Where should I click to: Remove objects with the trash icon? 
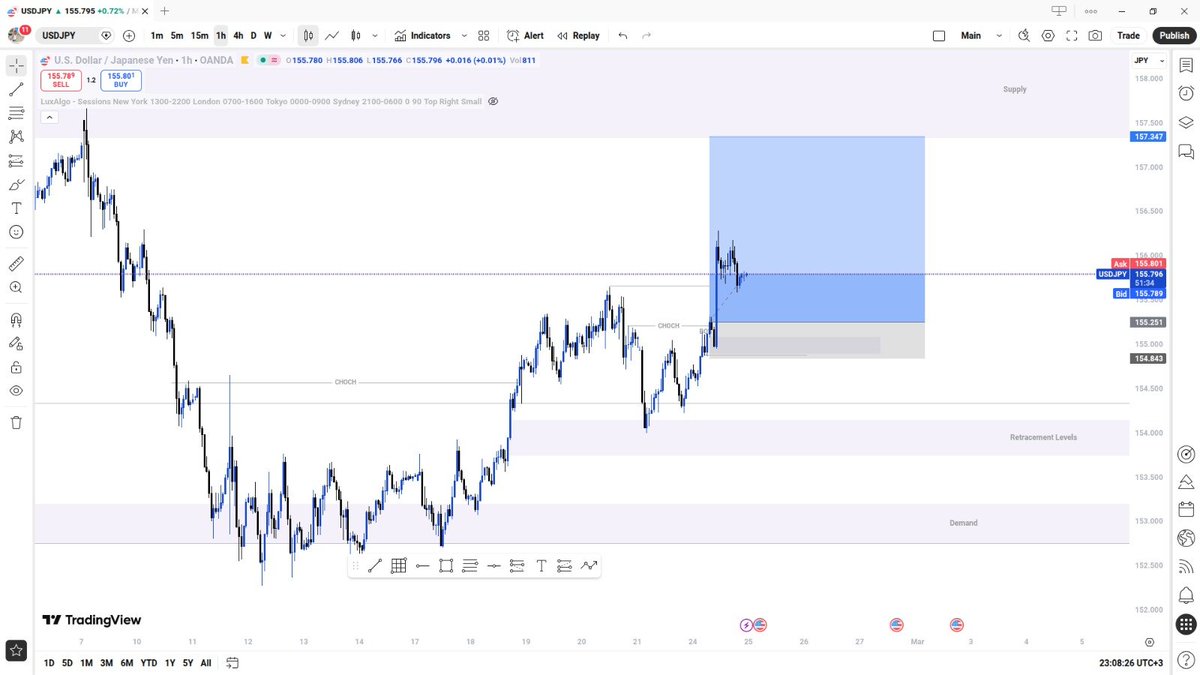16,422
